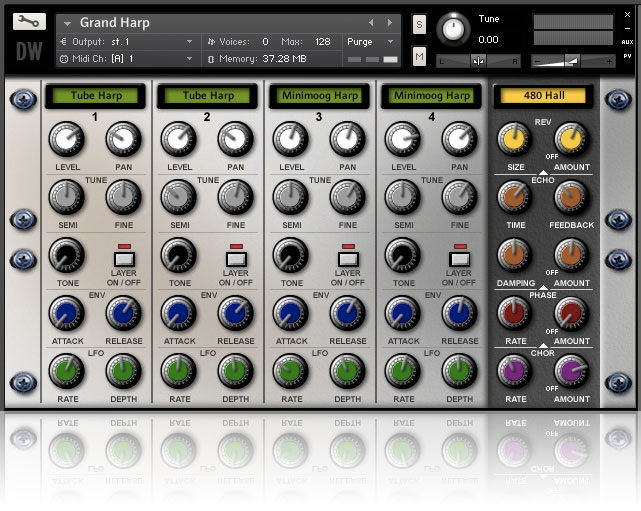641x511 pixels.
Task: Mute the instrument with the M button
Action: (x=419, y=57)
